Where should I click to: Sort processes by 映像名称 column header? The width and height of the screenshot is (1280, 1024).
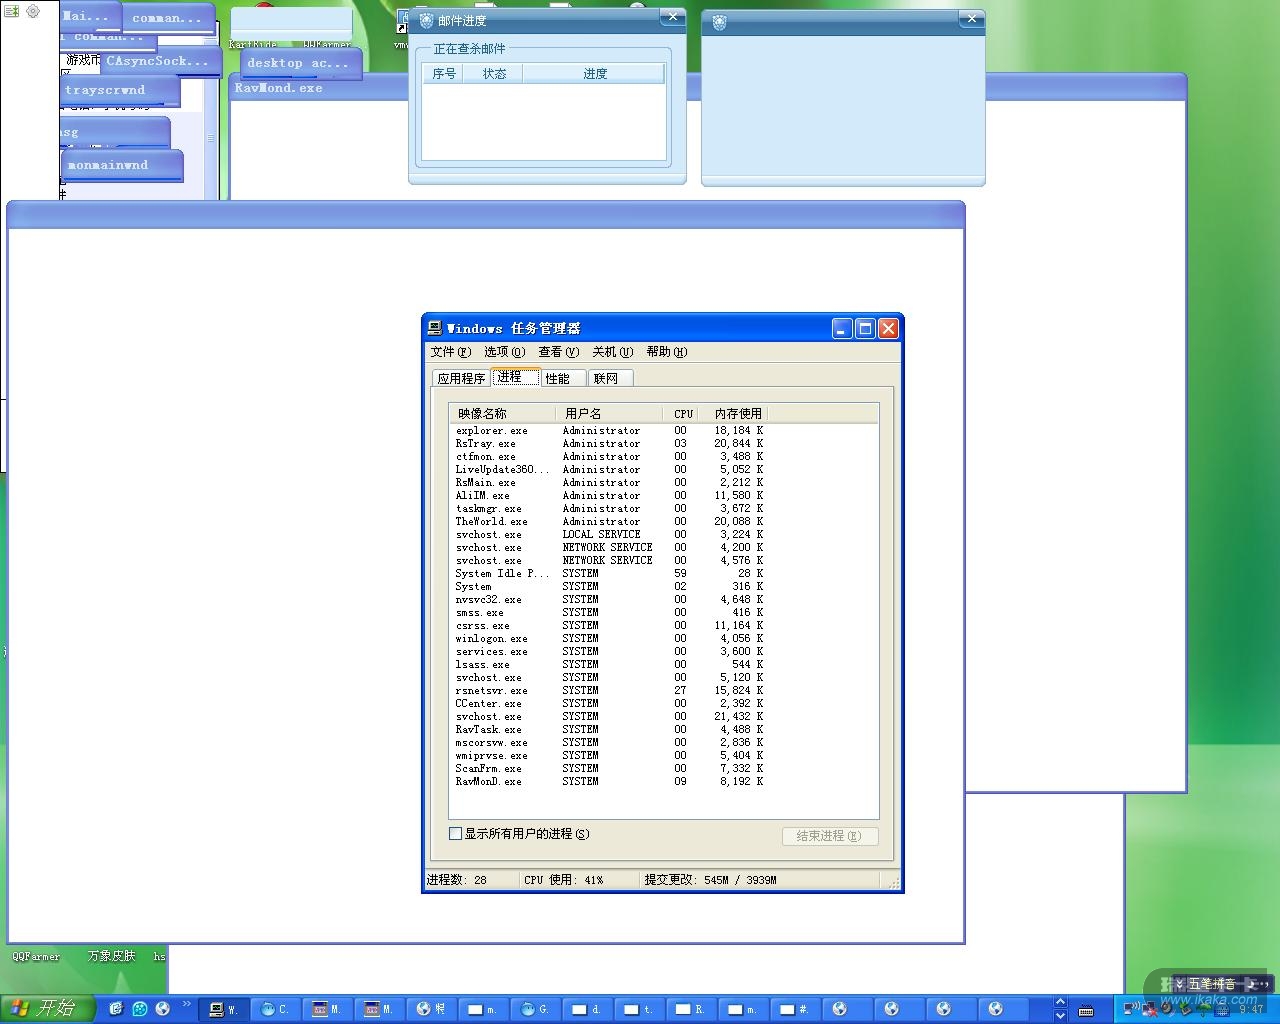click(x=502, y=413)
